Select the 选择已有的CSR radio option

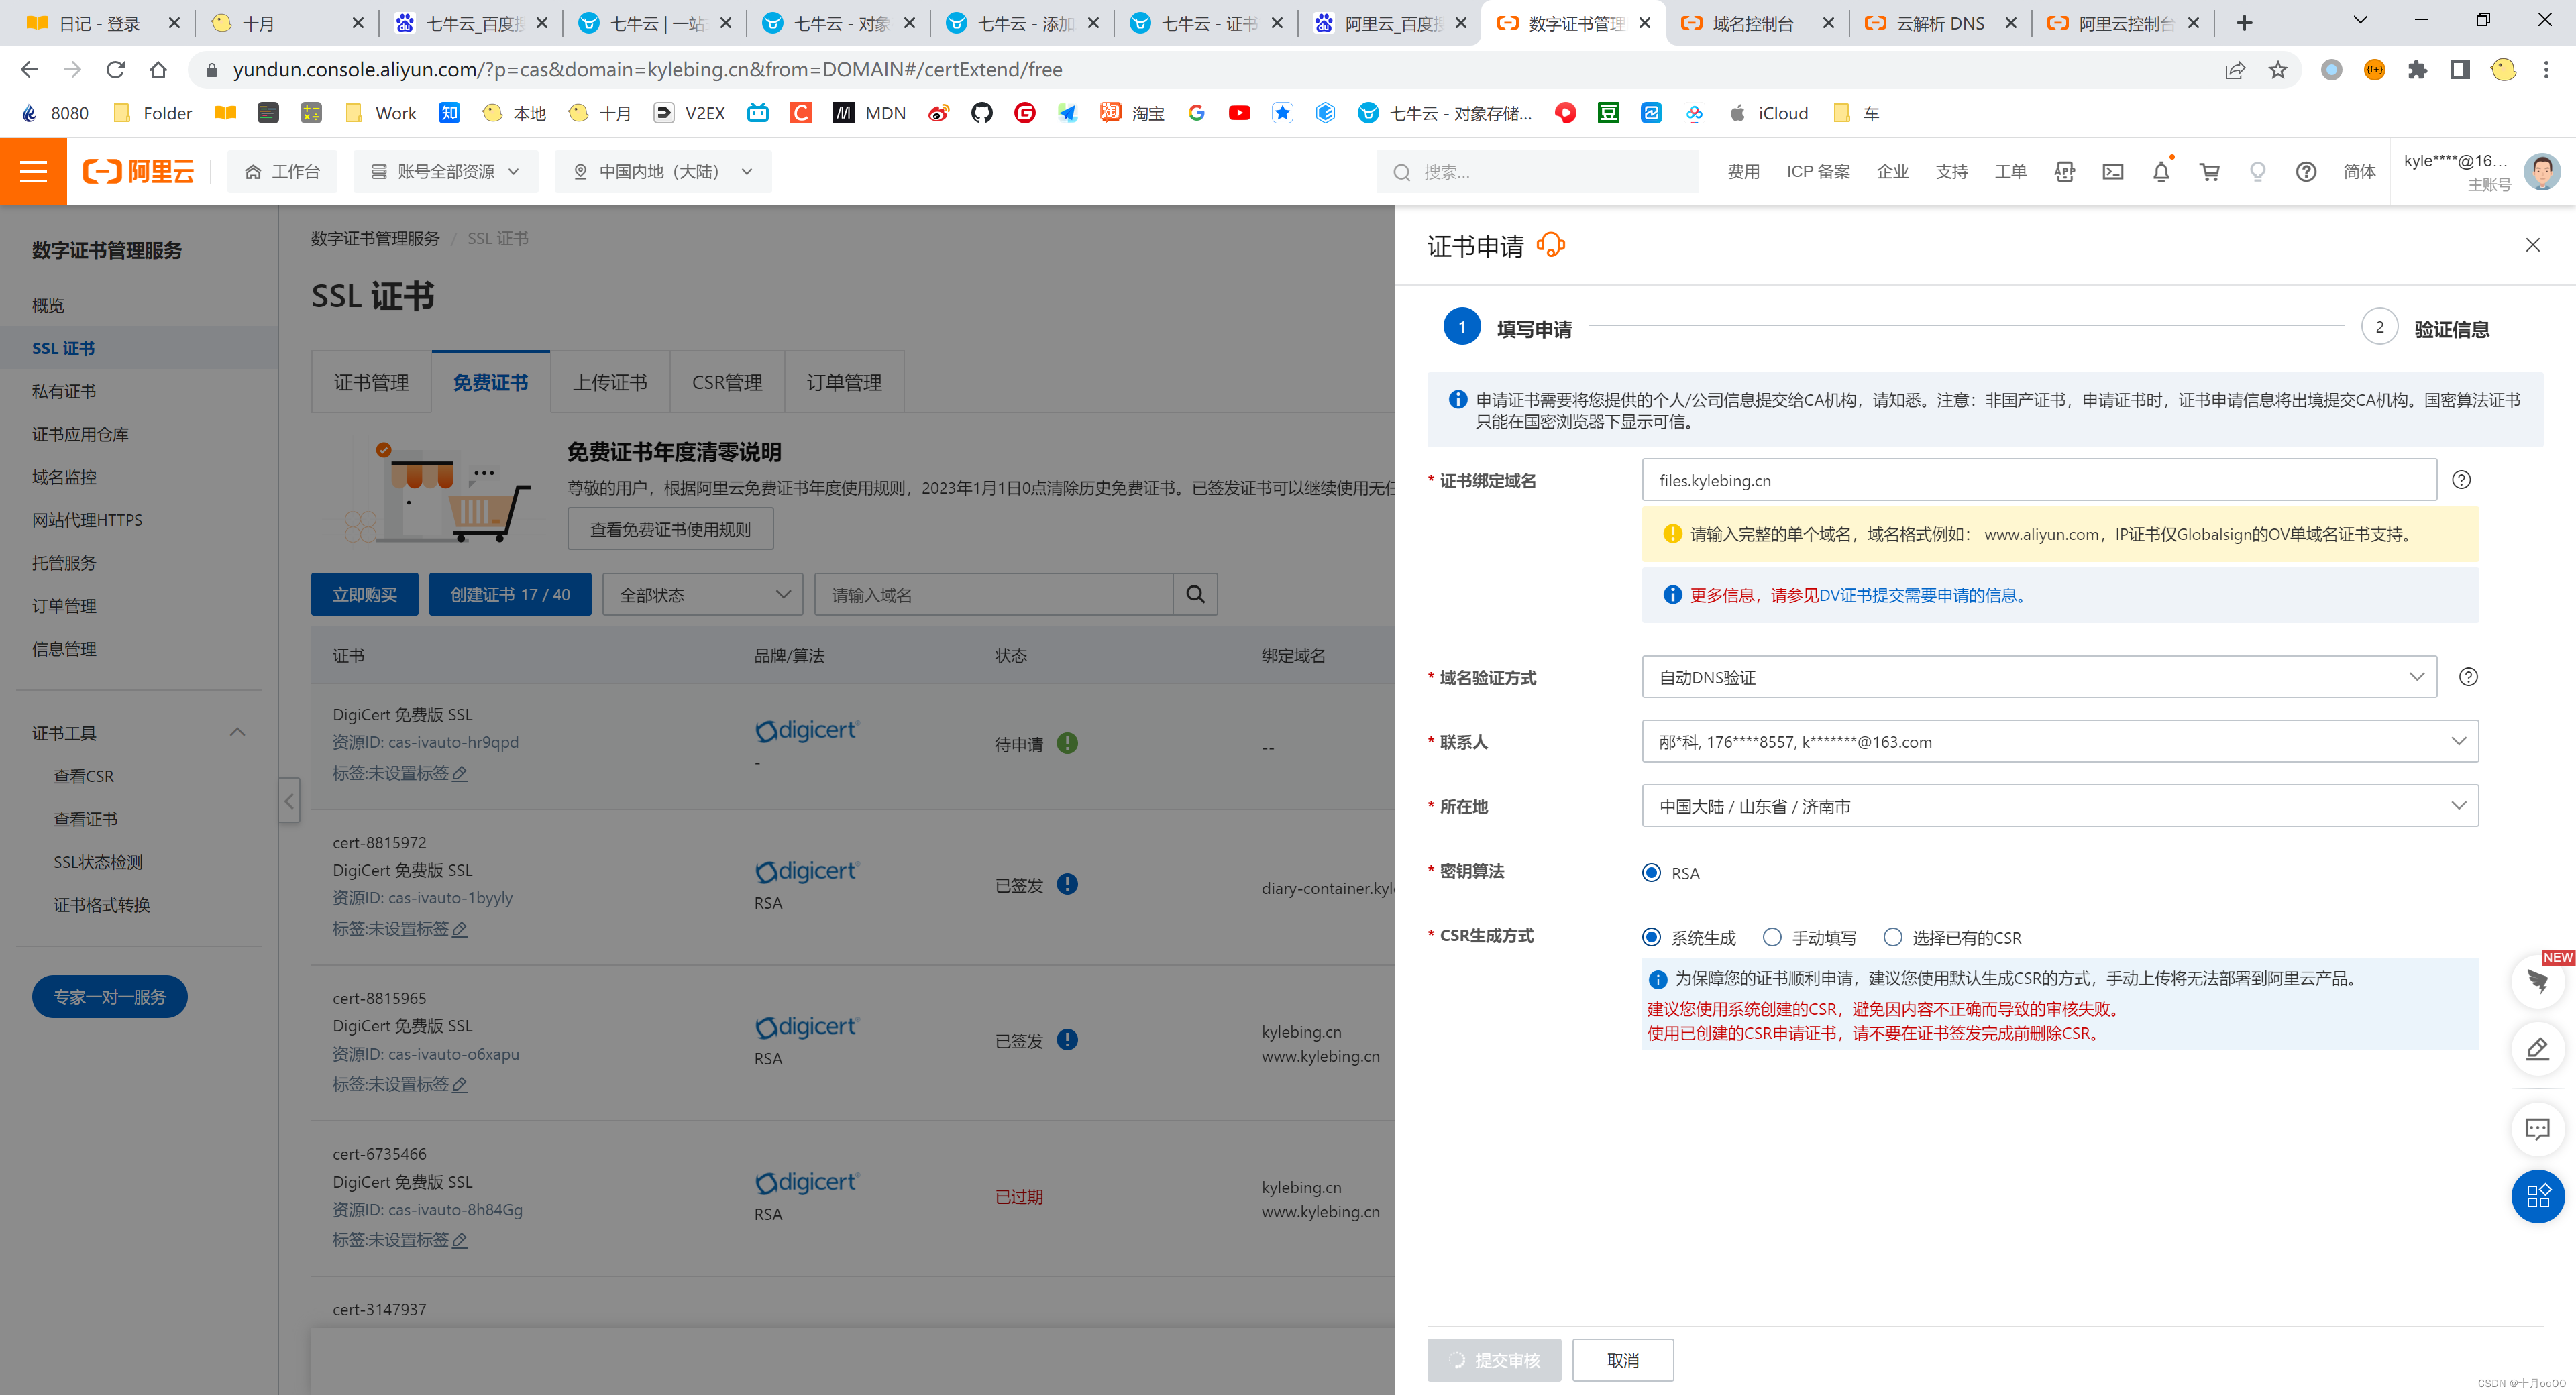pyautogui.click(x=1892, y=937)
